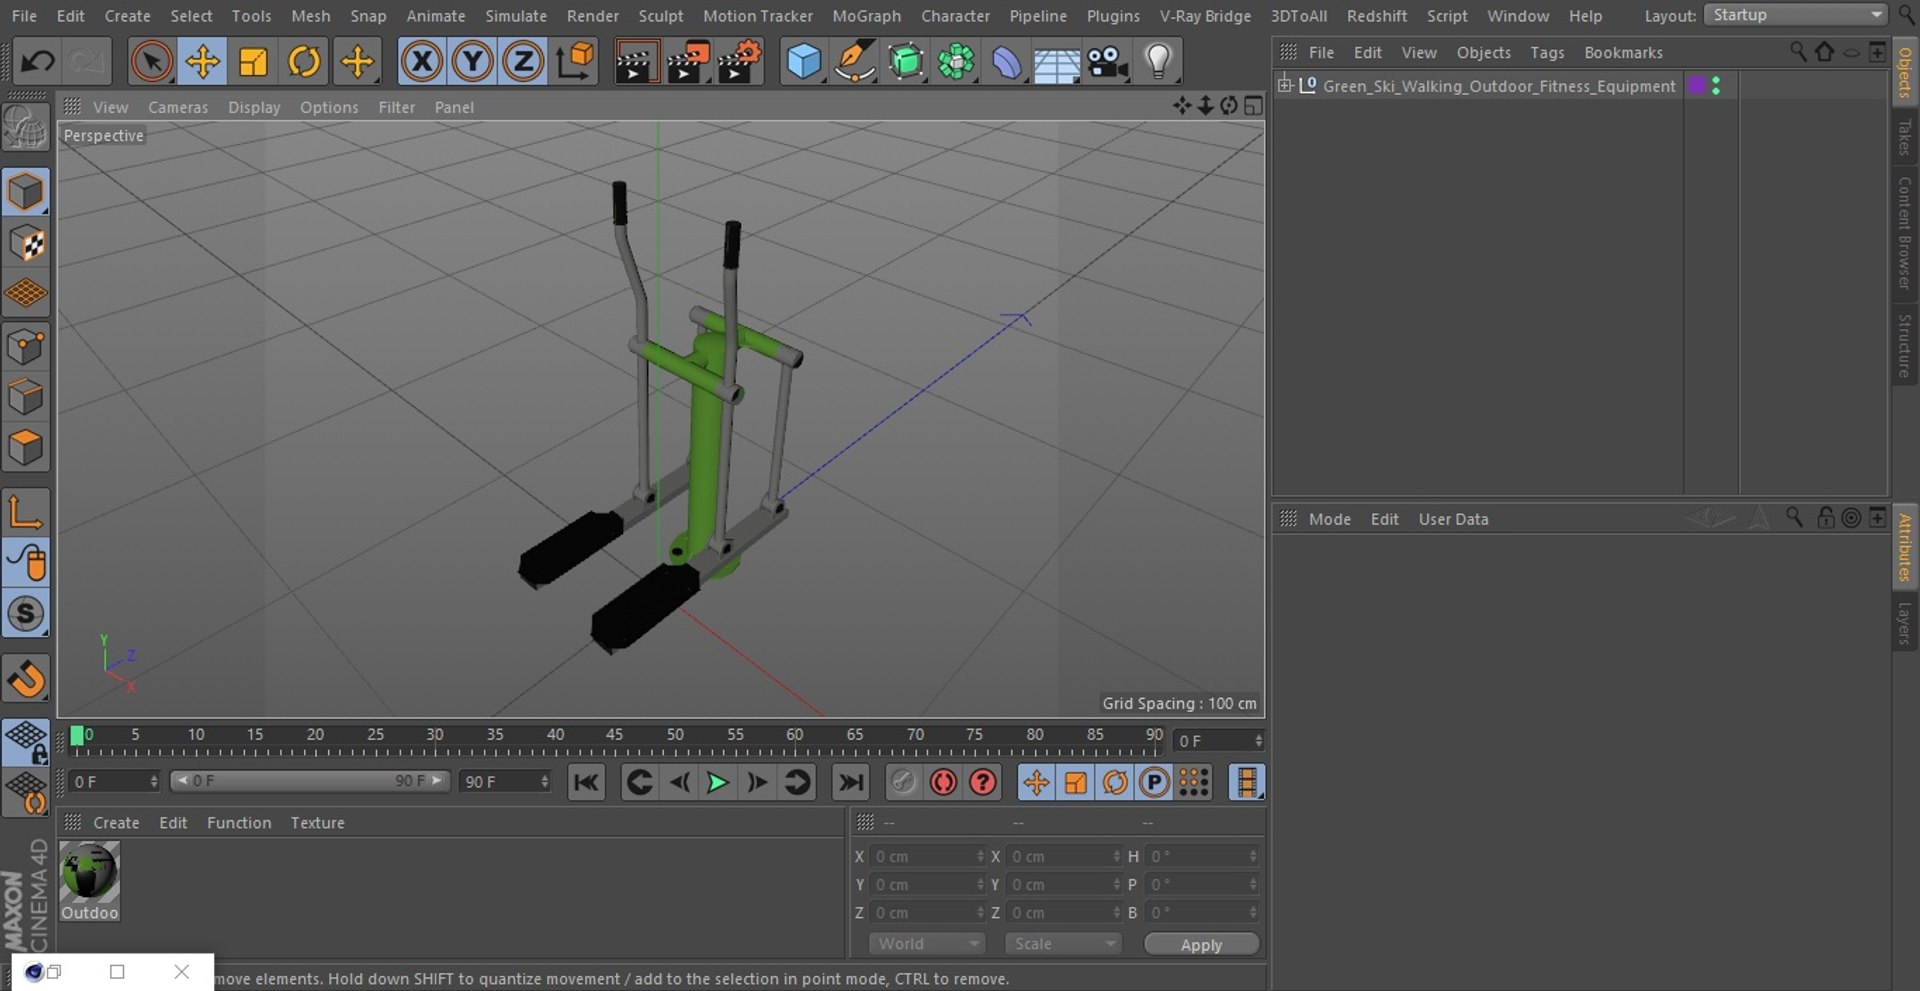Select the Outdoo material thumbnail
Image resolution: width=1920 pixels, height=991 pixels.
pos(89,880)
